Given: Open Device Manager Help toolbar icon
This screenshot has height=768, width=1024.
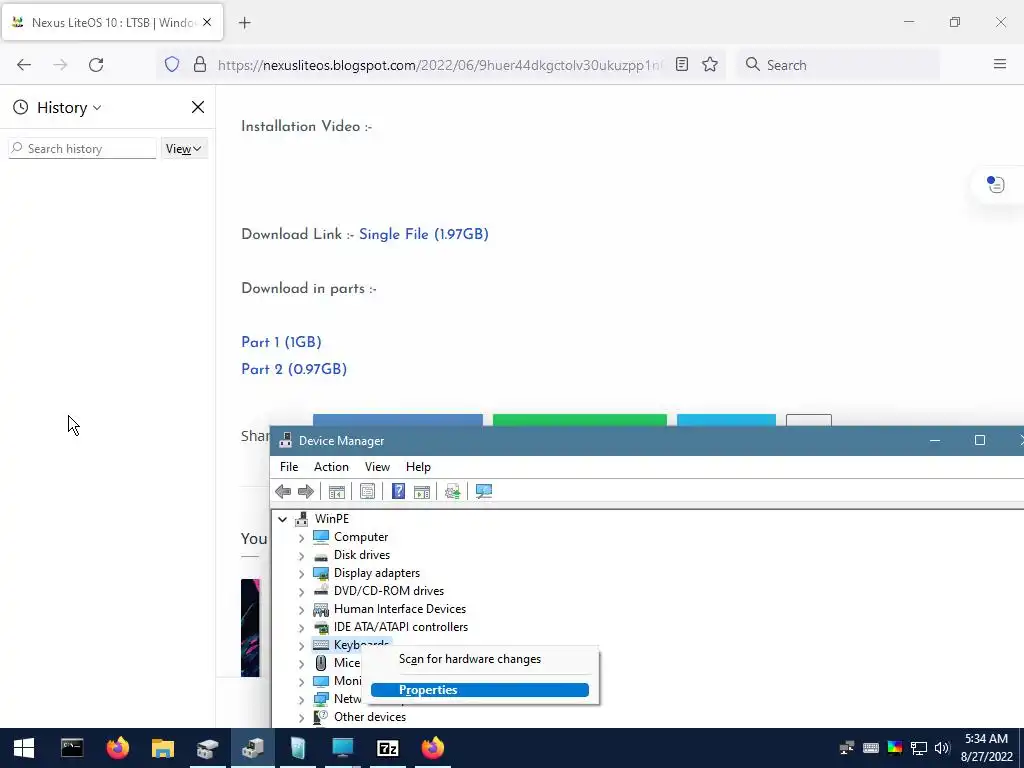Looking at the screenshot, I should pyautogui.click(x=398, y=491).
